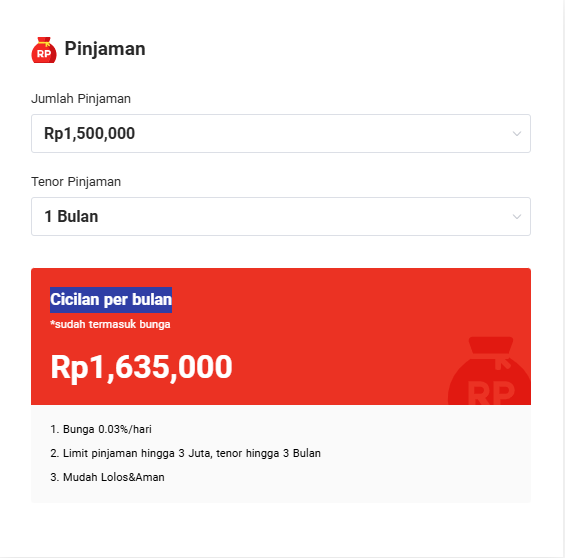
Task: Click the 1 Bulan tenor field
Action: (x=281, y=216)
